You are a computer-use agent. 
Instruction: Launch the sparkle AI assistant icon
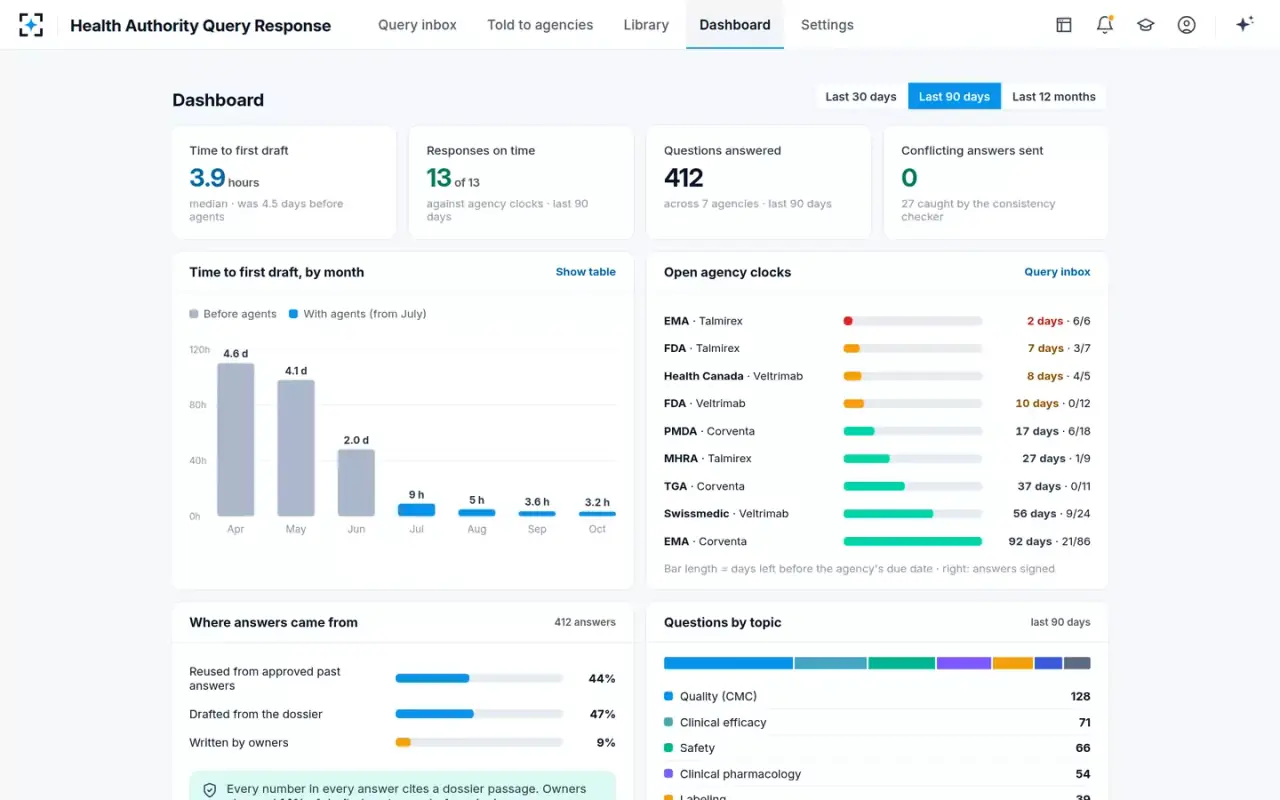(x=1244, y=25)
